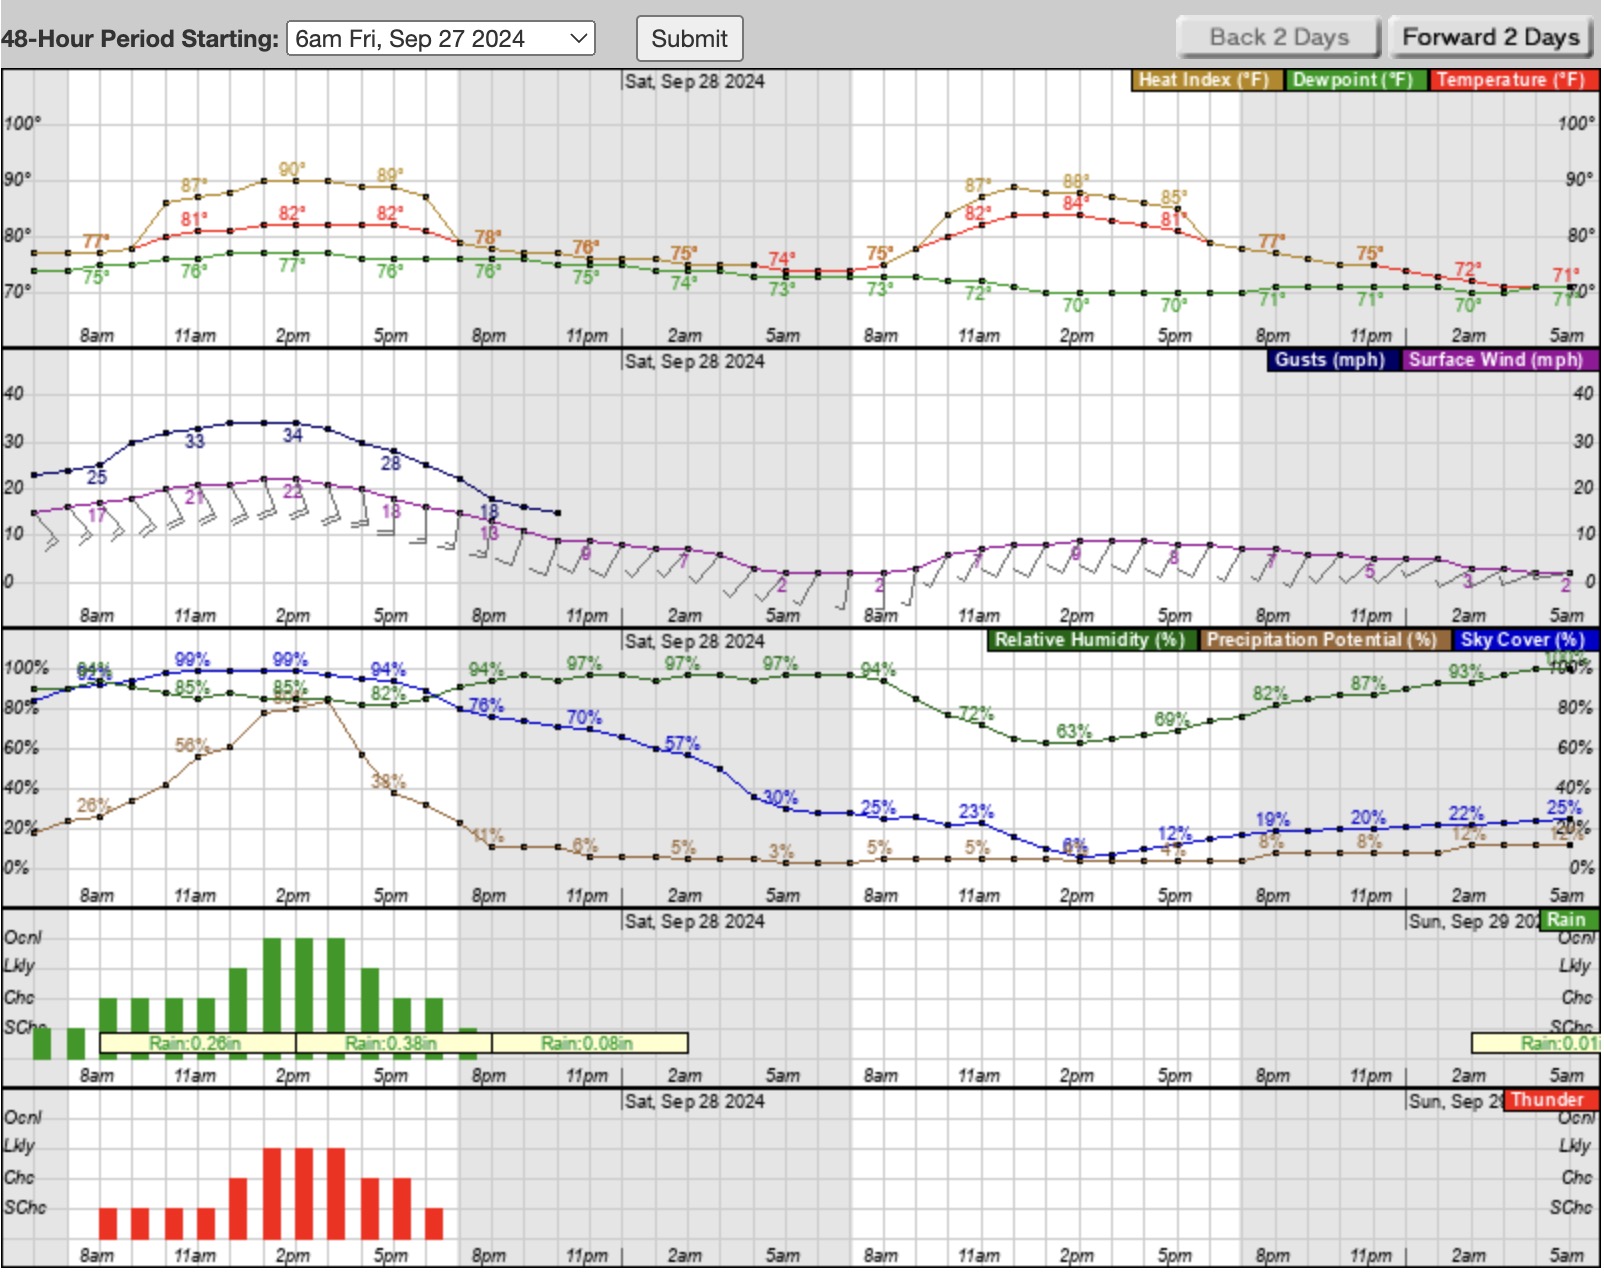The image size is (1604, 1276).
Task: Open the 48-hour period start date dropdown
Action: click(441, 39)
